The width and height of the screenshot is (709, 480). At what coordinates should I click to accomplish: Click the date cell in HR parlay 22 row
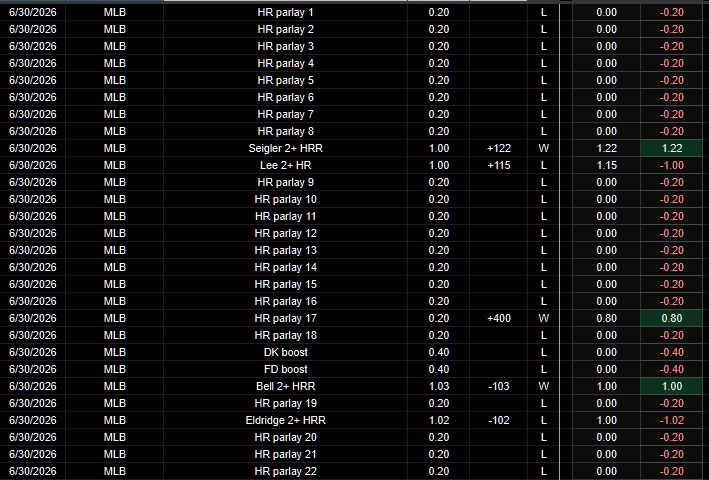33,471
